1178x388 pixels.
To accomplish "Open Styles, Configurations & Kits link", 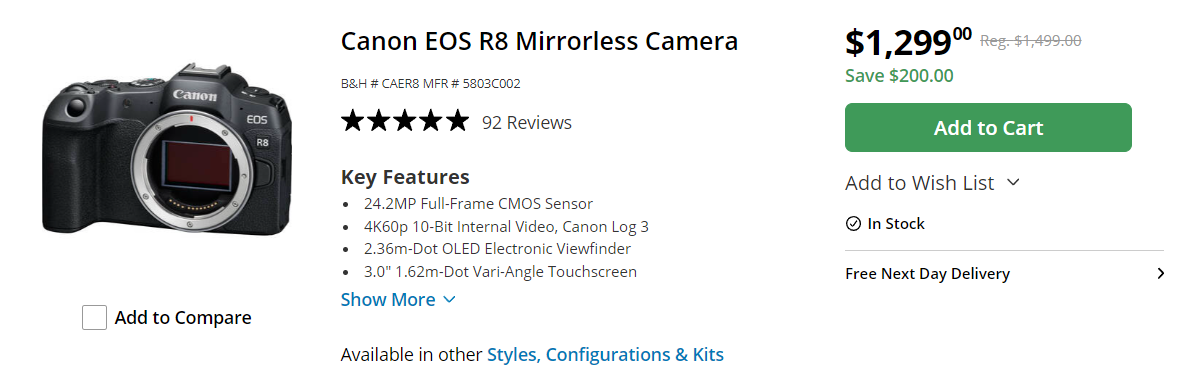I will click(x=606, y=354).
